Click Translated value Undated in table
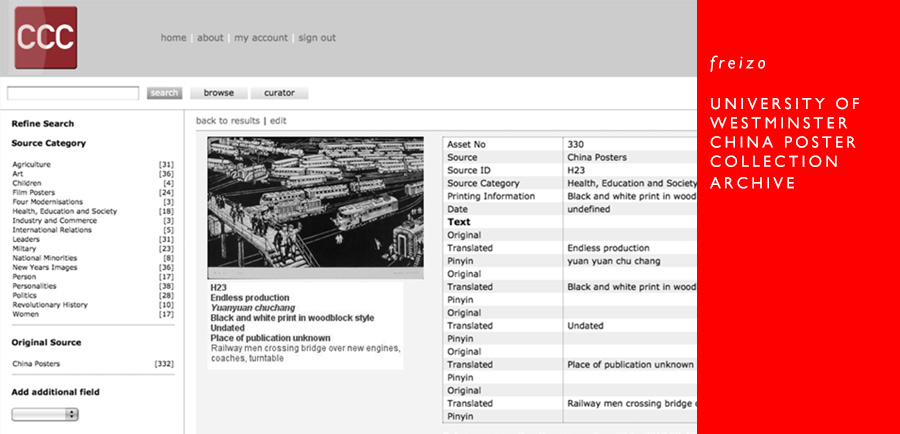900x434 pixels. 585,326
